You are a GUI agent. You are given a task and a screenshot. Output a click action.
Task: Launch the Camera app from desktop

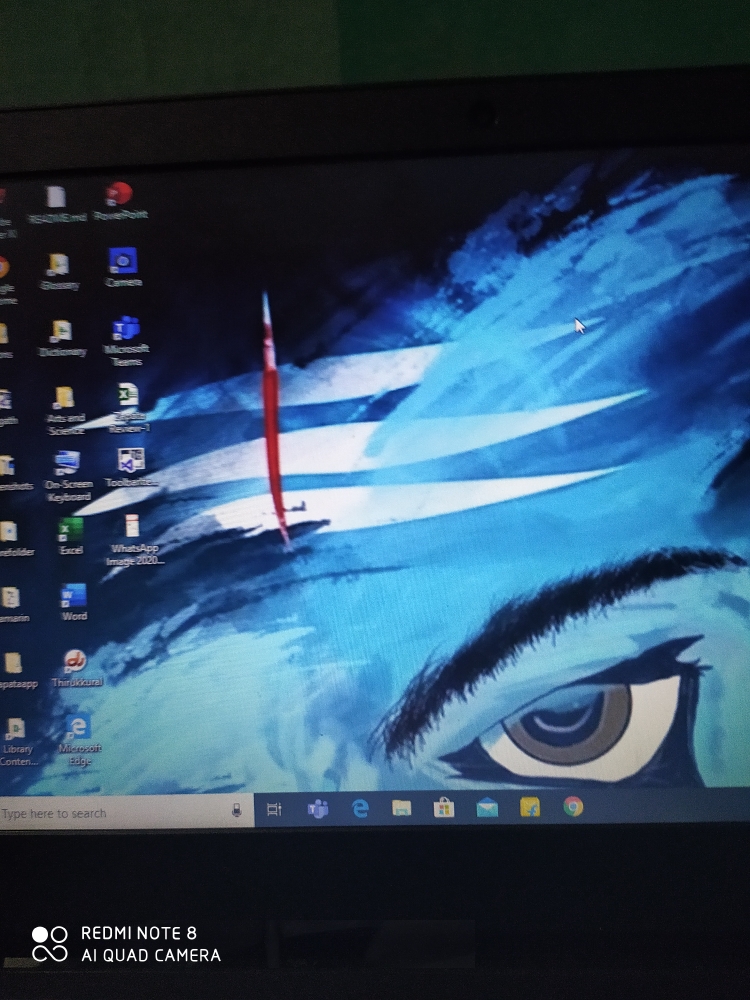click(x=122, y=262)
